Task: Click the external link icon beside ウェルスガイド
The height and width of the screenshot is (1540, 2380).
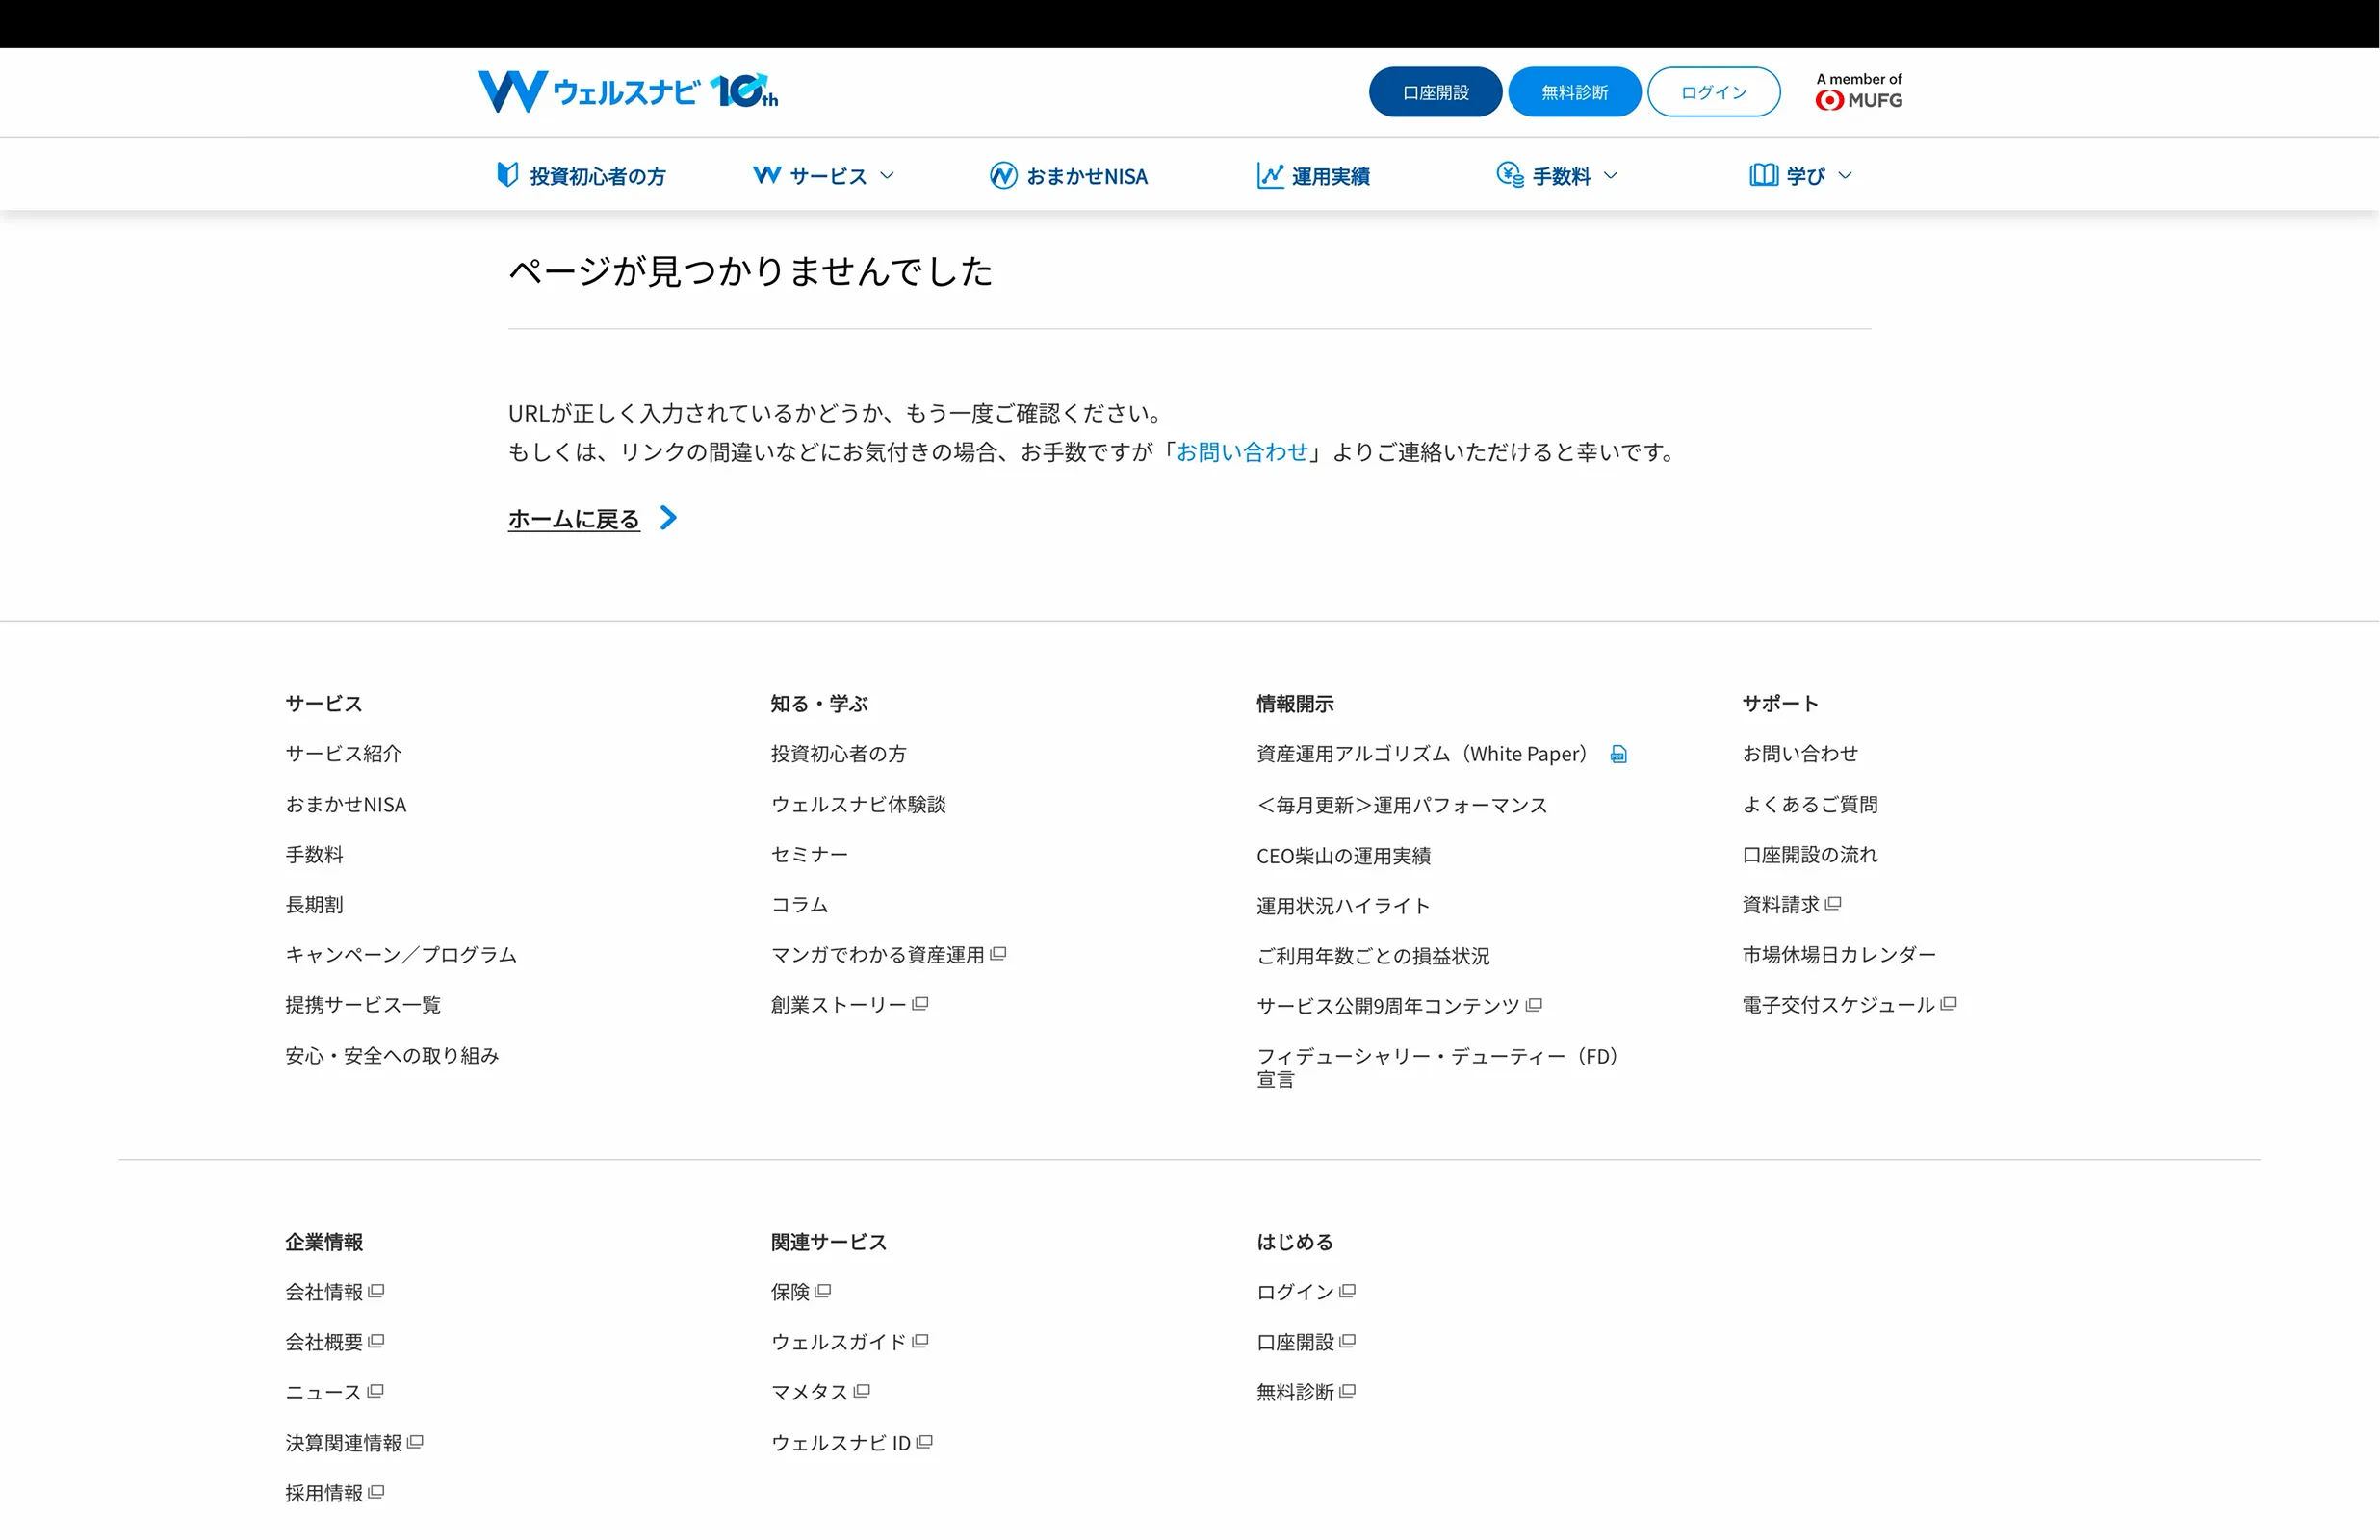Action: 920,1341
